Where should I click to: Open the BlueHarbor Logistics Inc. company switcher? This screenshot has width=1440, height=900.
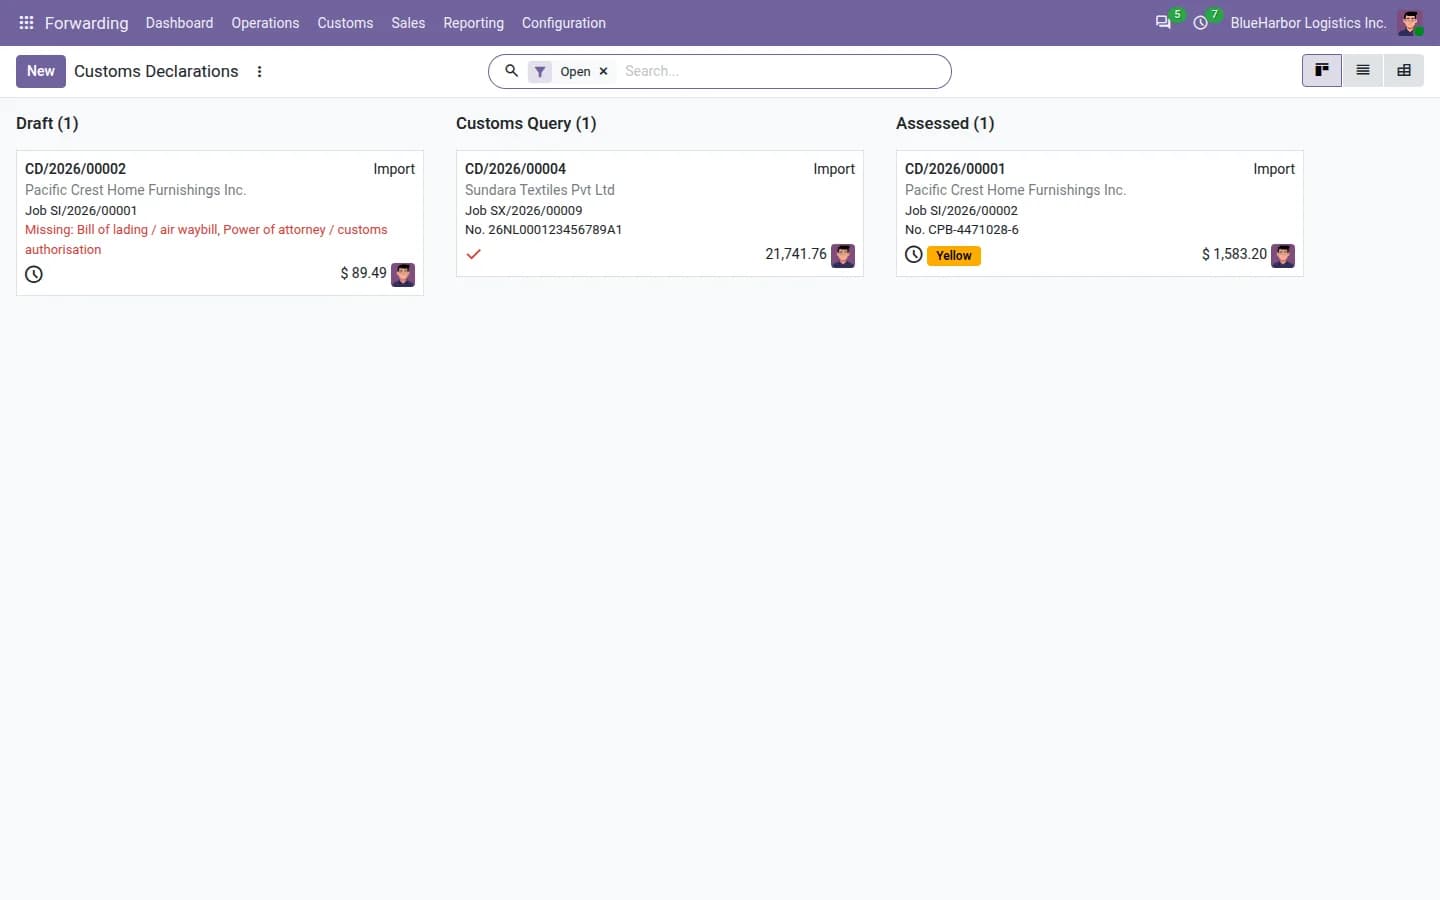coord(1308,23)
